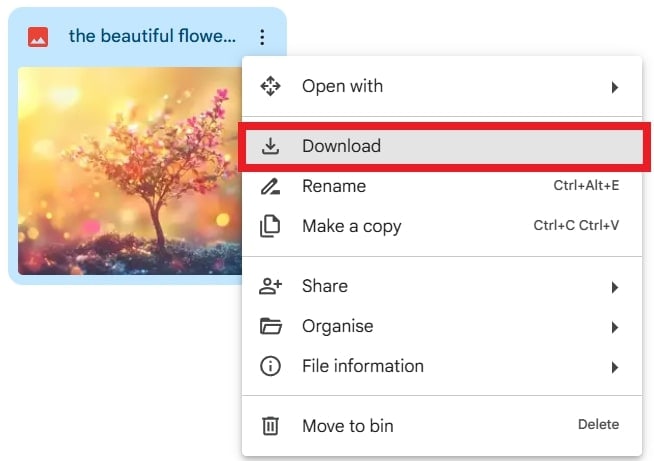Screen dimensions: 654x461
Task: Expand the Organise submenu arrow
Action: pos(615,327)
